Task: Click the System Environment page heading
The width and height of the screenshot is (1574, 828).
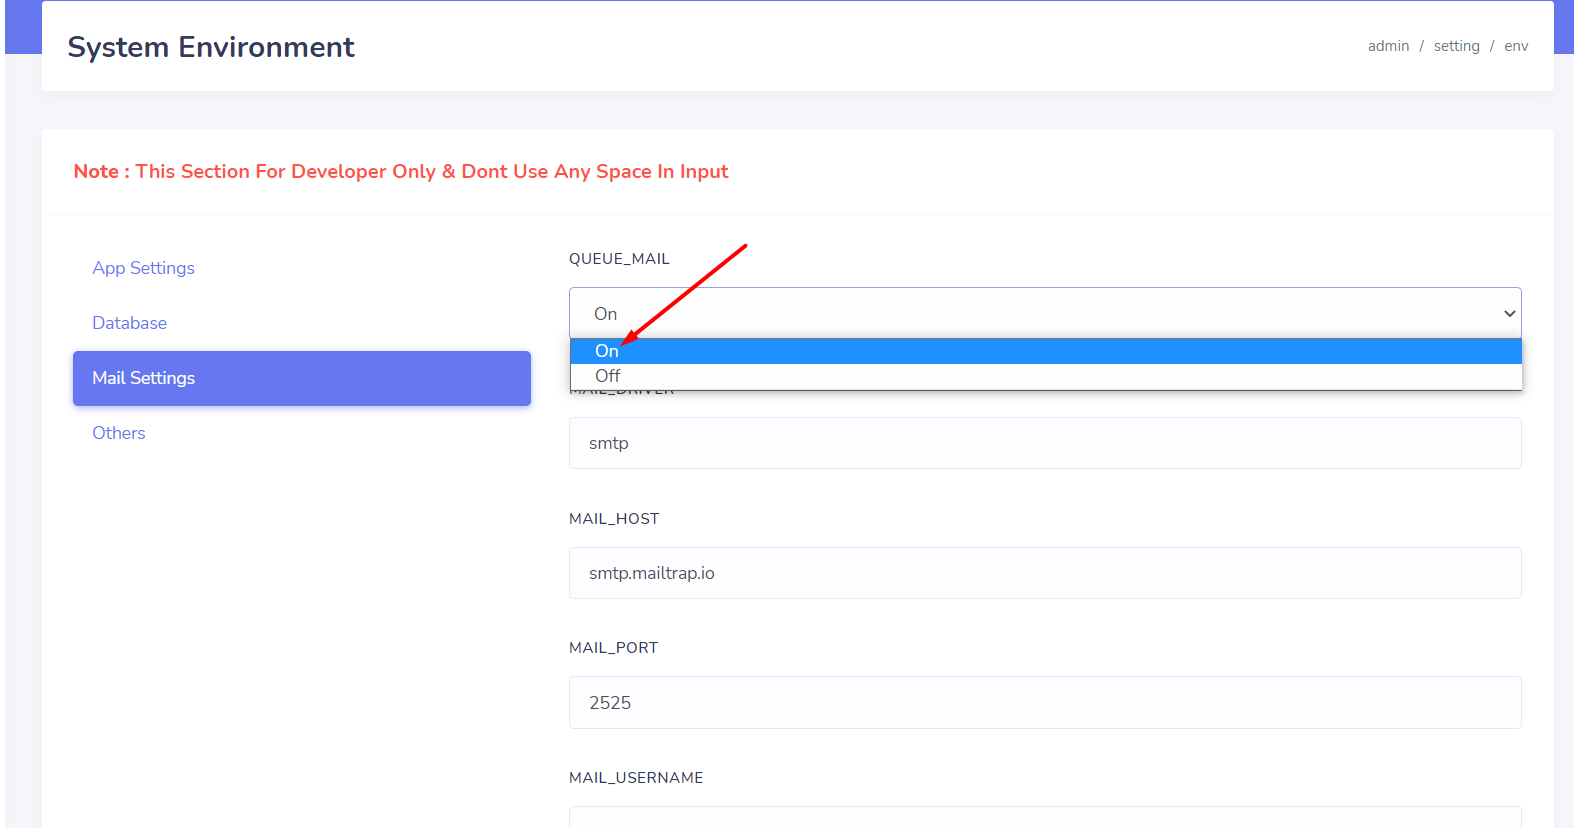Action: 211,47
